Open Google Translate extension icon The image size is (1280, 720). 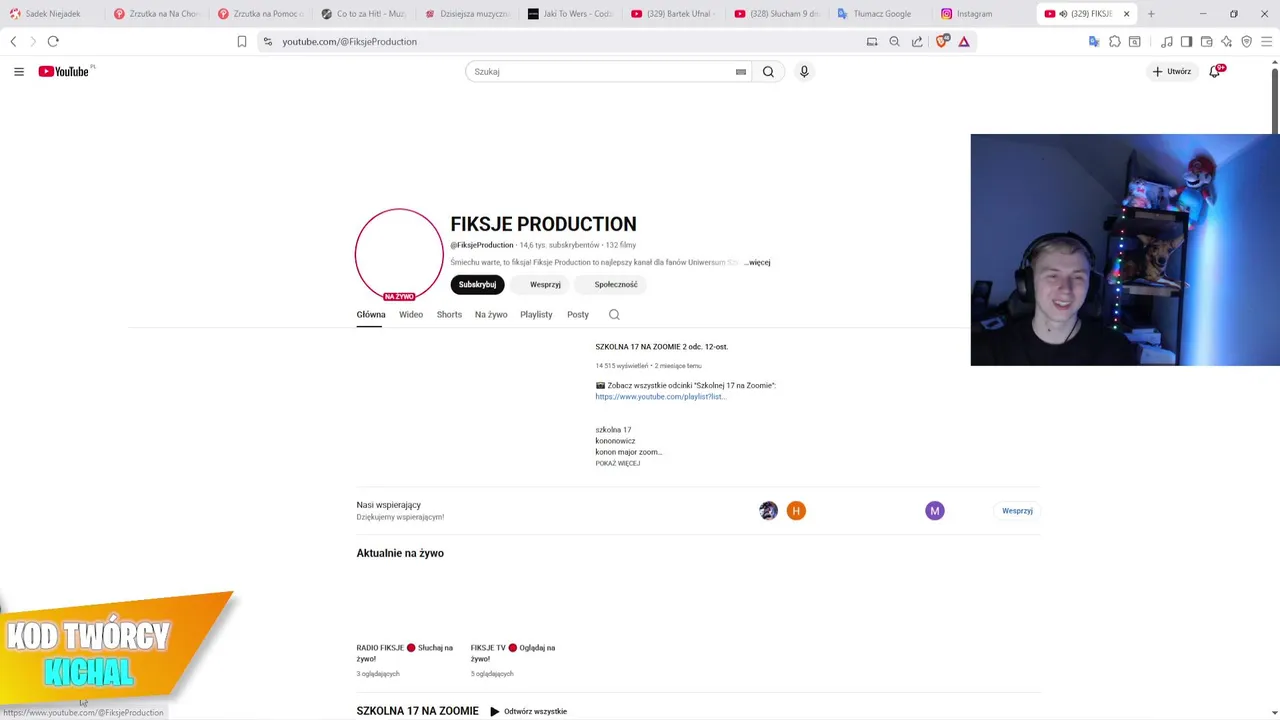(1094, 41)
